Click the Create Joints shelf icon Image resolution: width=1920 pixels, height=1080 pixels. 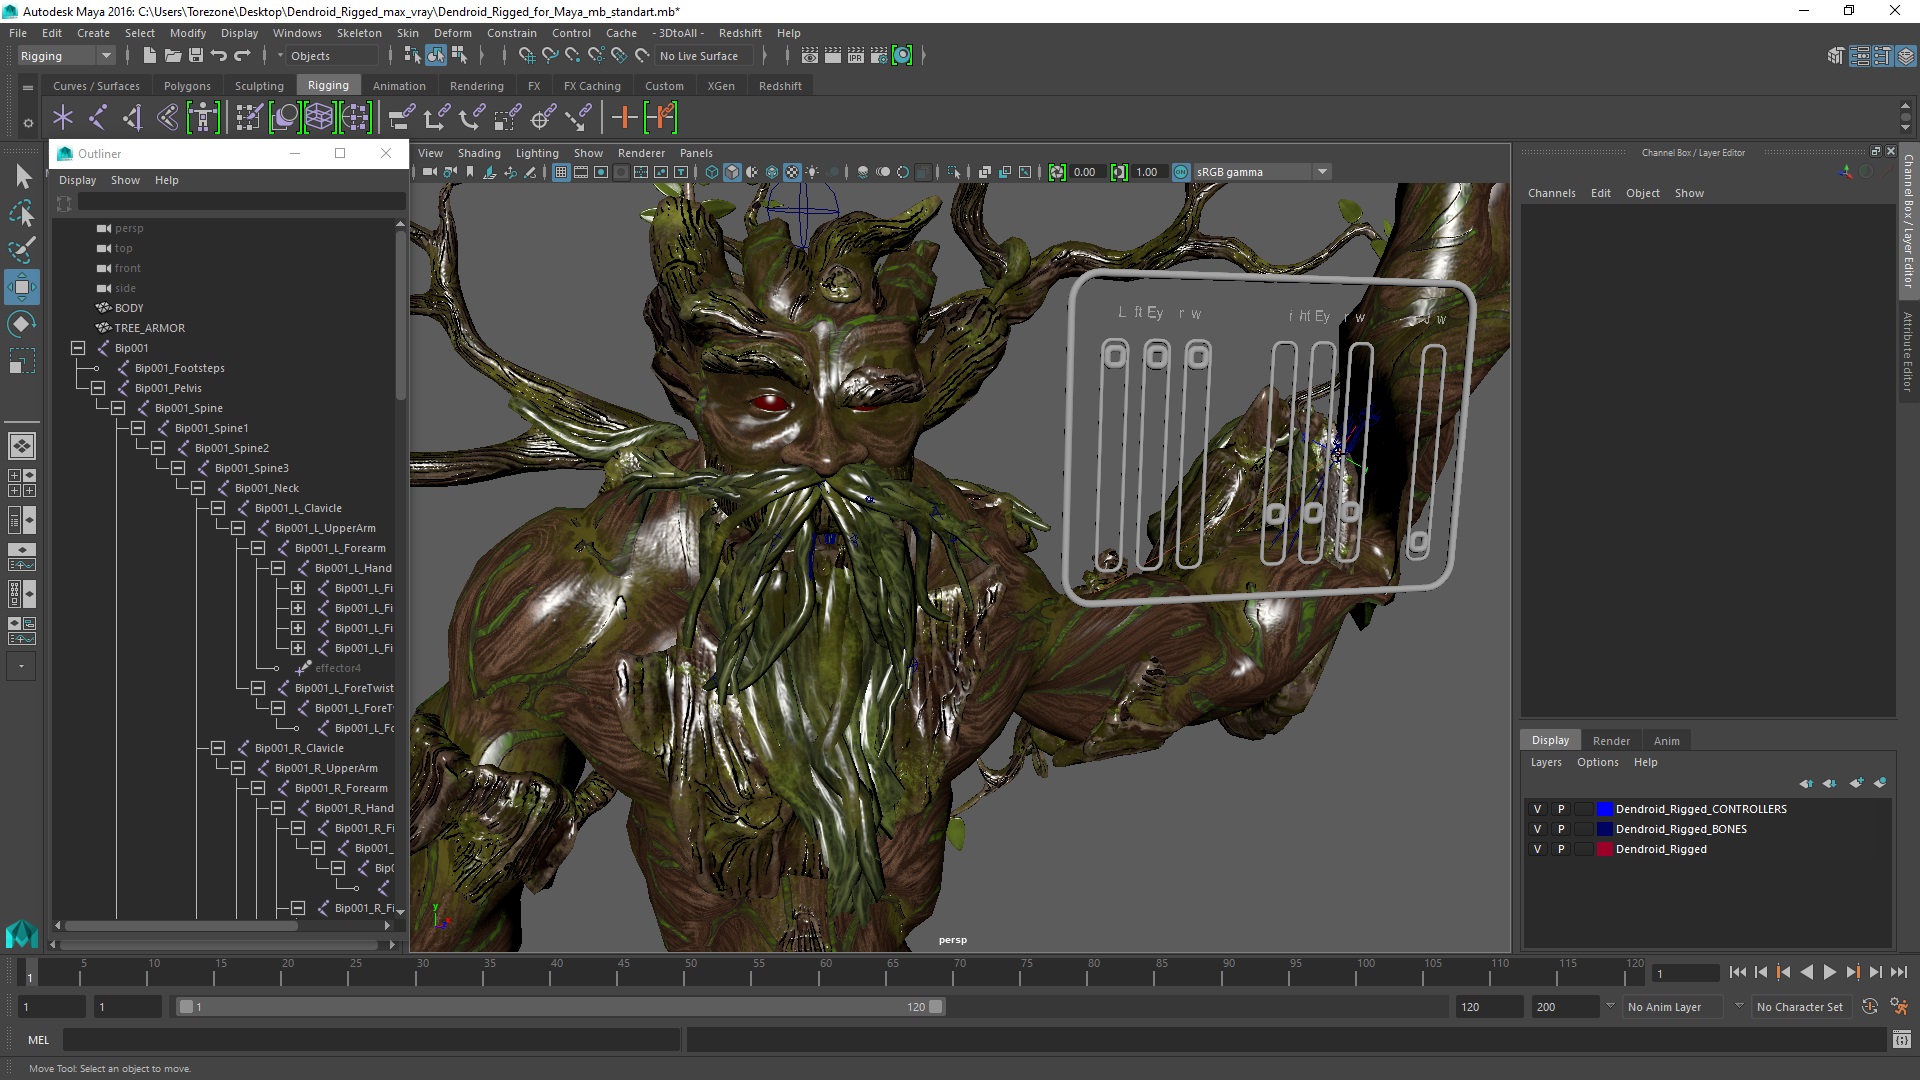click(x=98, y=118)
